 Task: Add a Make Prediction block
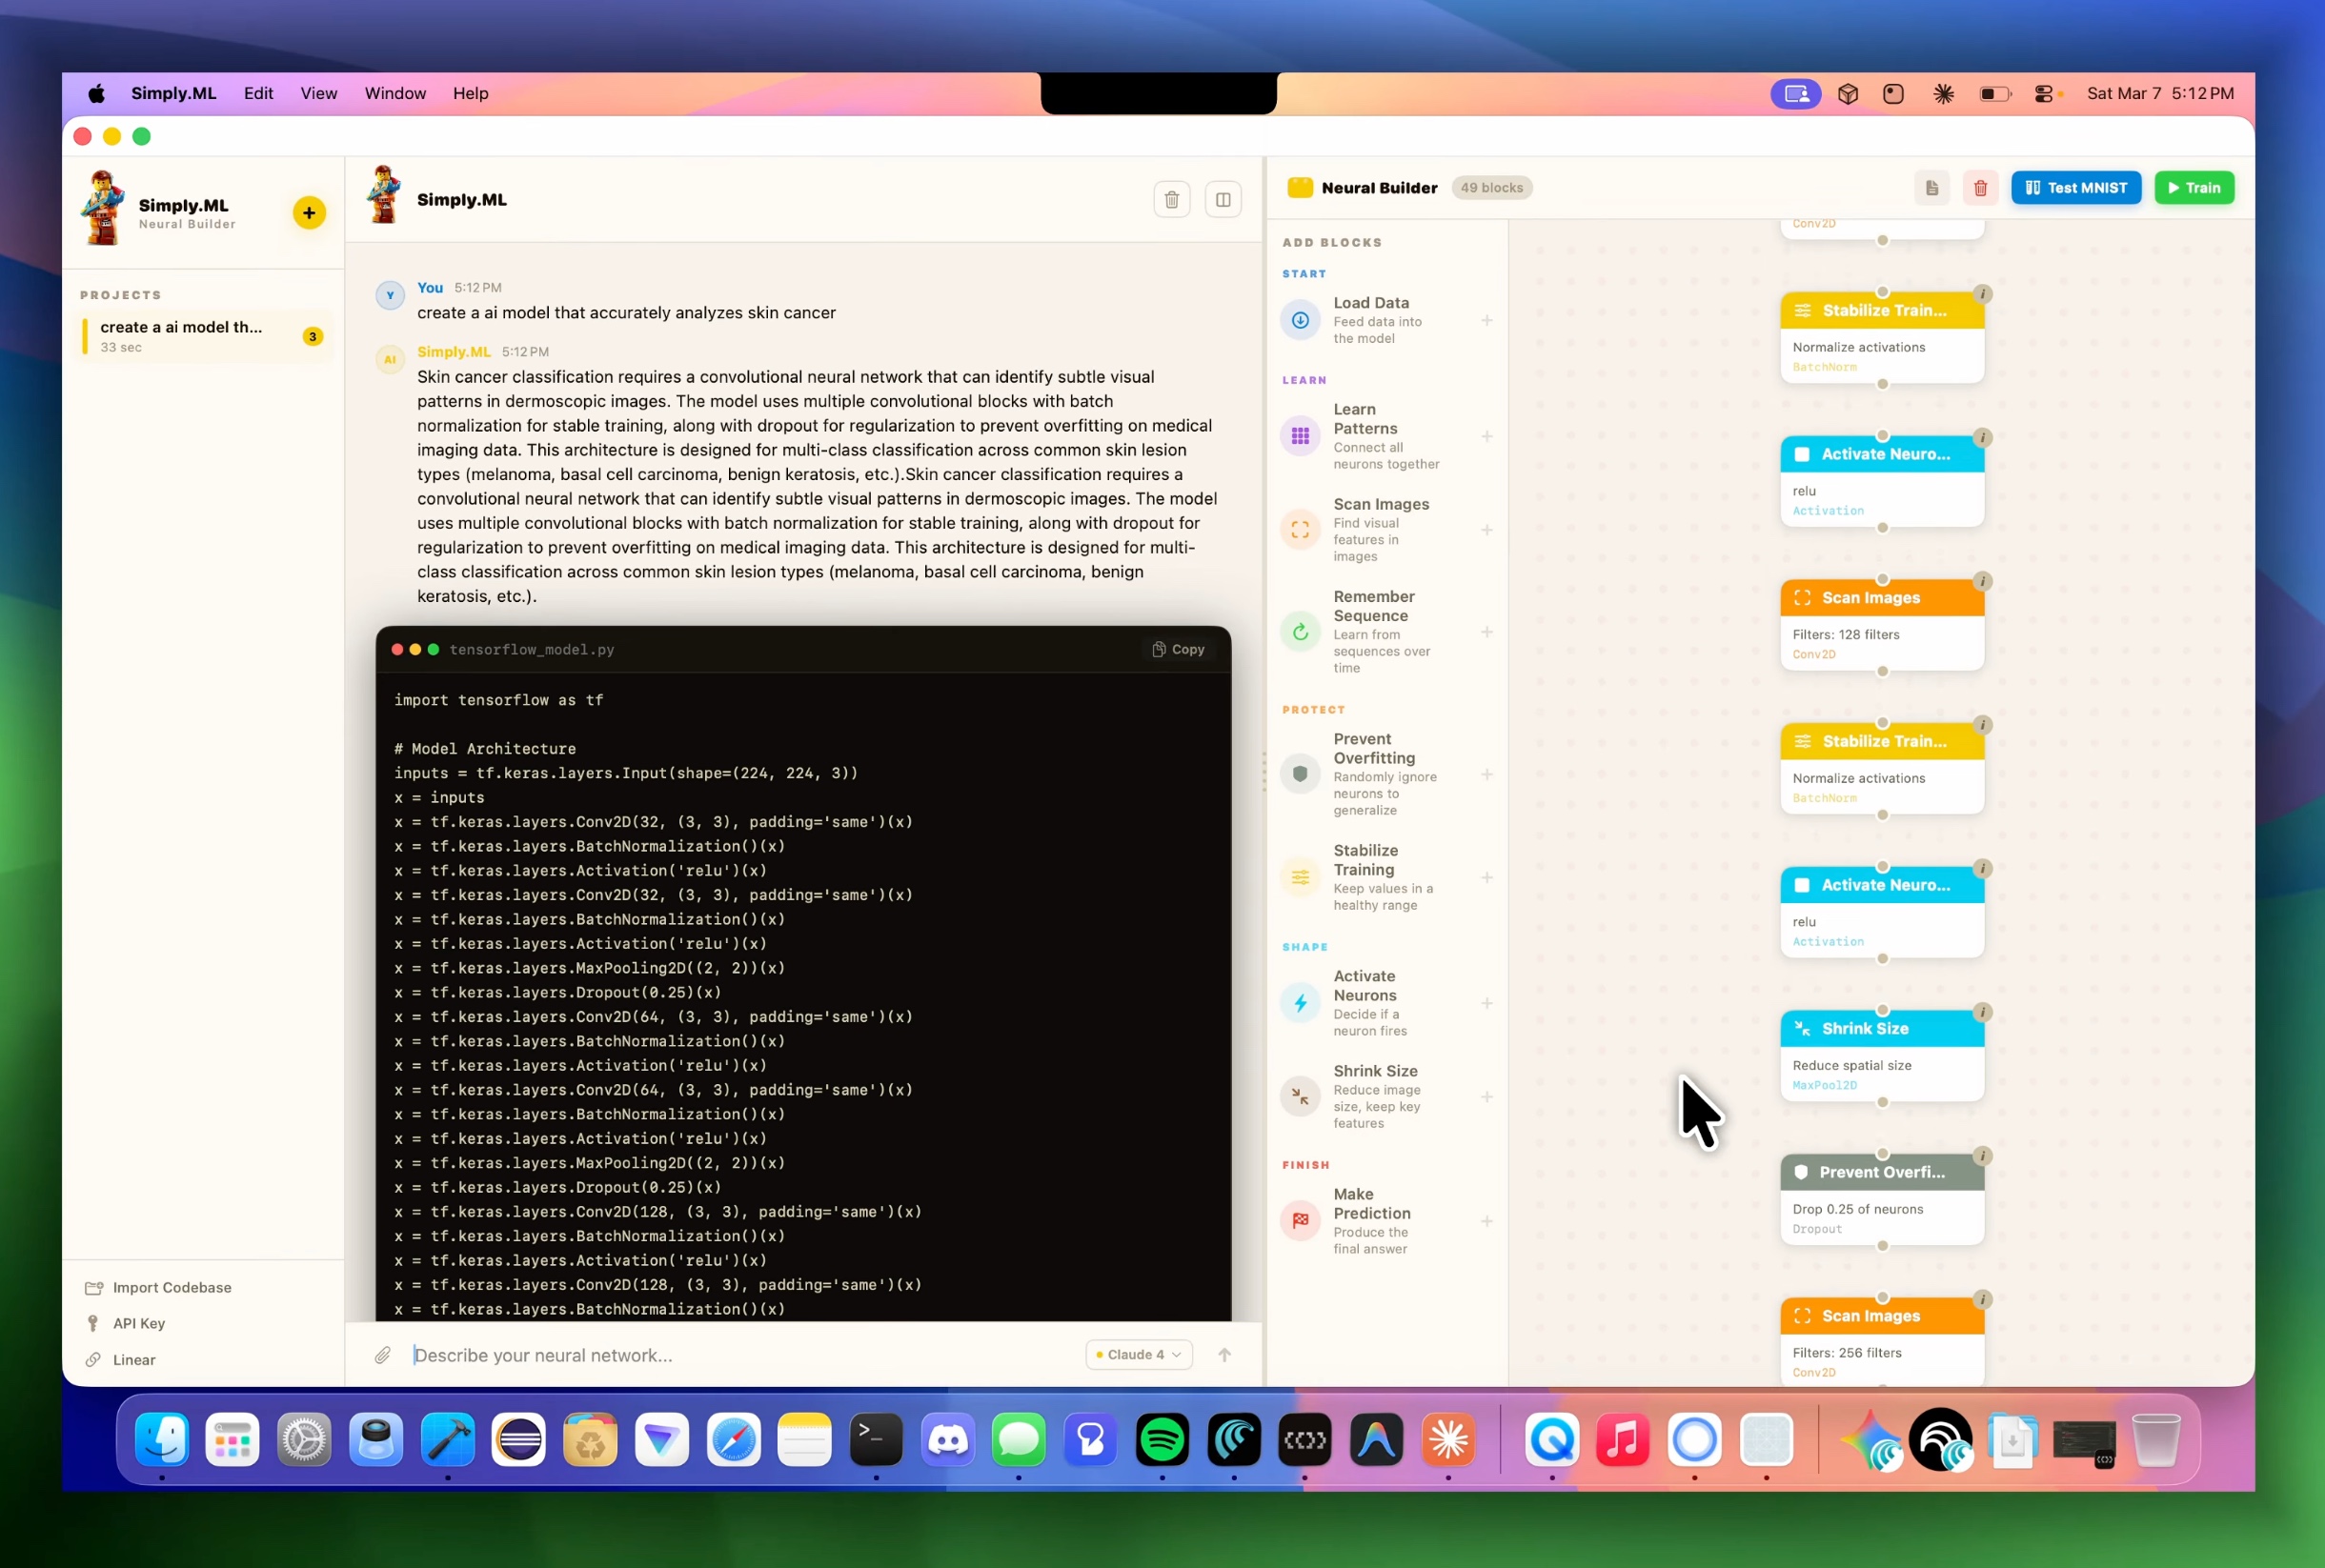[1389, 1220]
